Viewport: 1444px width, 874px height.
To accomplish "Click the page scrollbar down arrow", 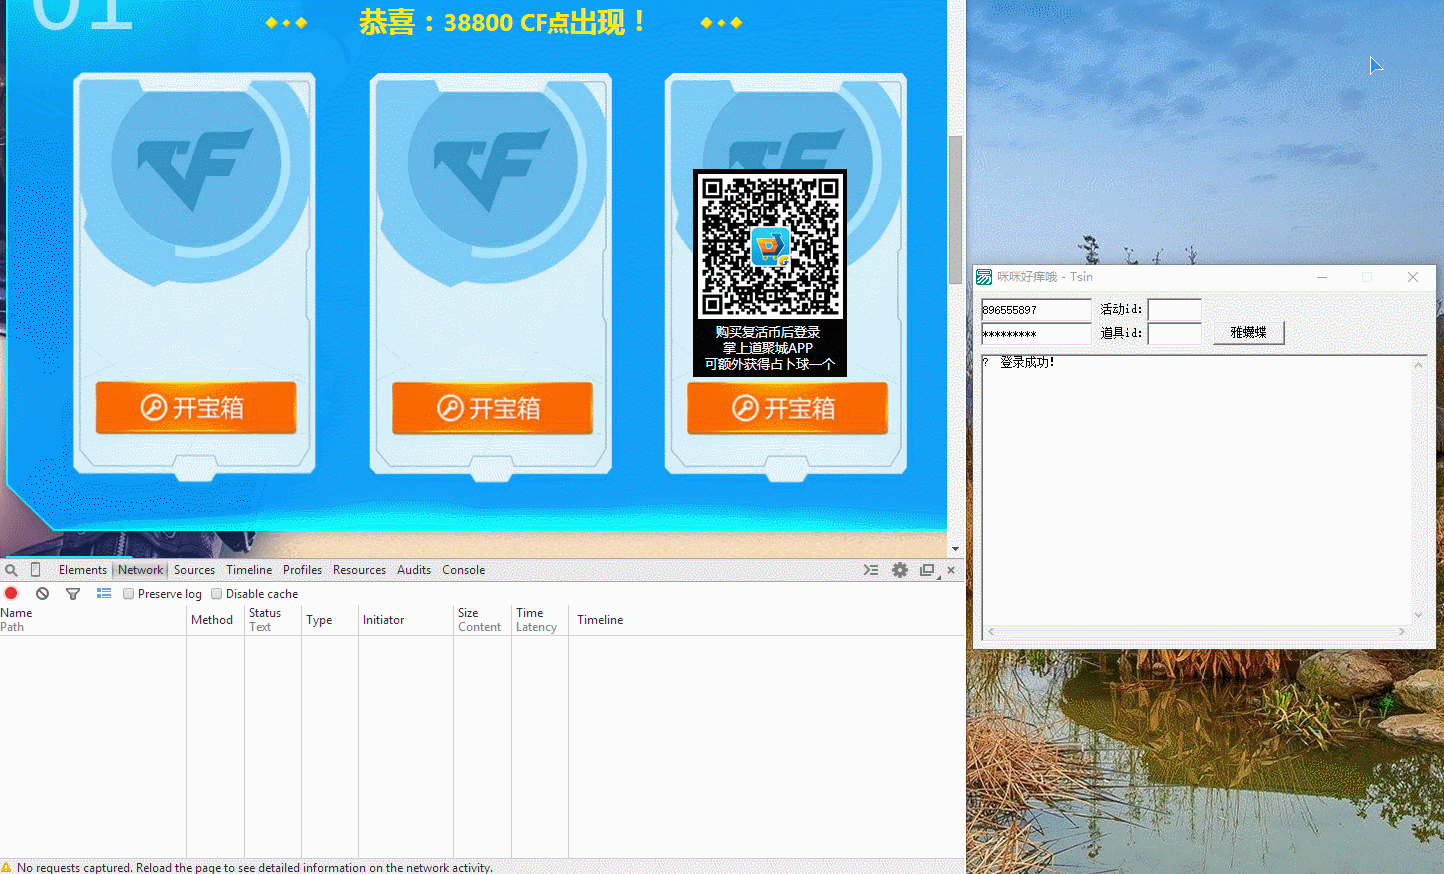I will tap(955, 549).
